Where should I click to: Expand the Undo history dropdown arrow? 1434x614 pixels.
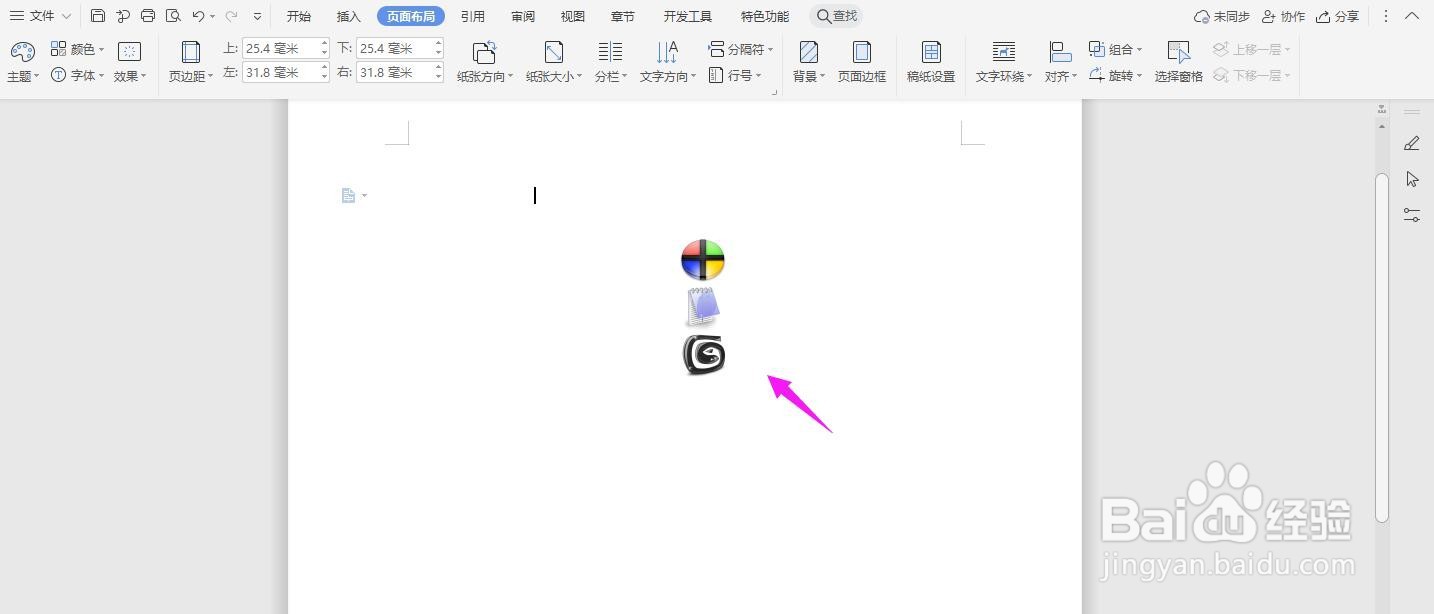pos(213,17)
